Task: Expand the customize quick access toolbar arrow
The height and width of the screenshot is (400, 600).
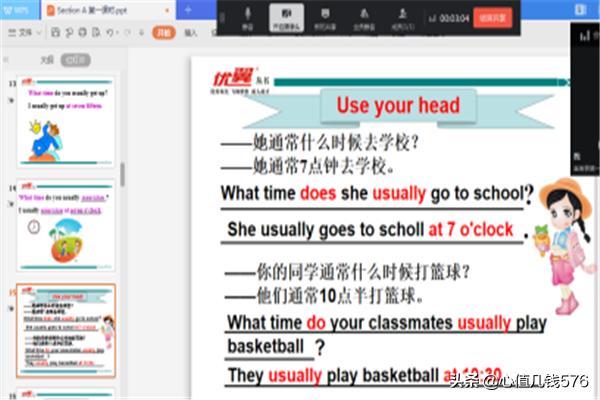Action: [142, 33]
